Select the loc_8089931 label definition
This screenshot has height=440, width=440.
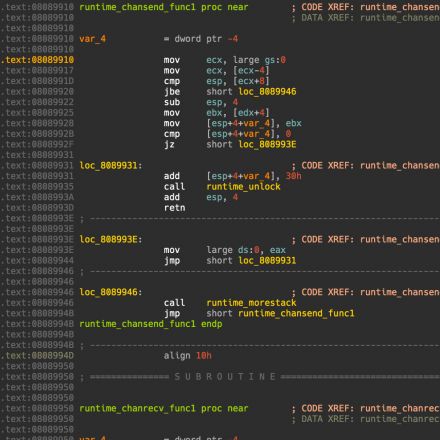[111, 166]
